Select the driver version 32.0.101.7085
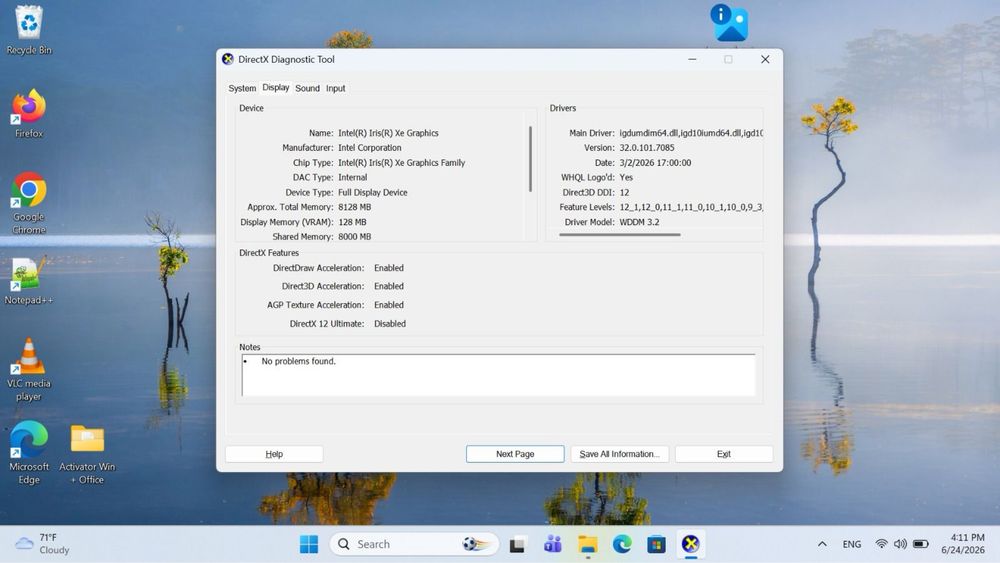The height and width of the screenshot is (563, 1000). click(x=647, y=147)
